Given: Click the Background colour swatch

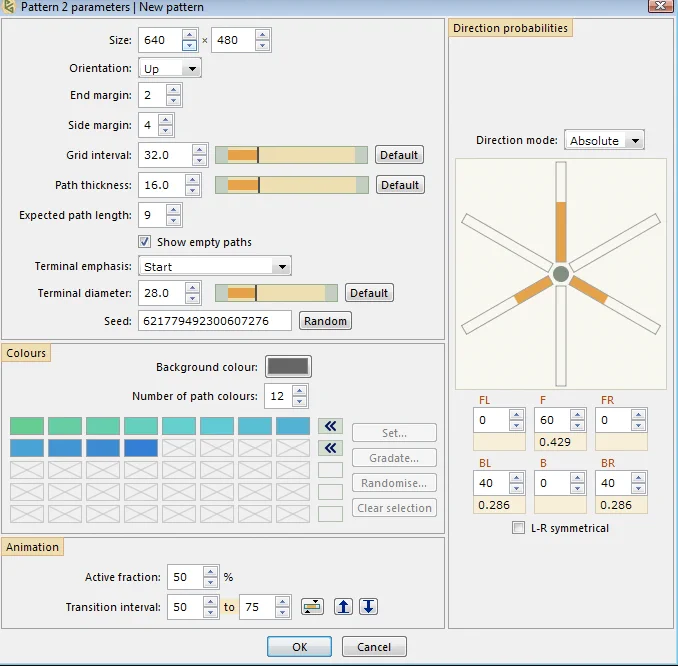Looking at the screenshot, I should click(288, 367).
